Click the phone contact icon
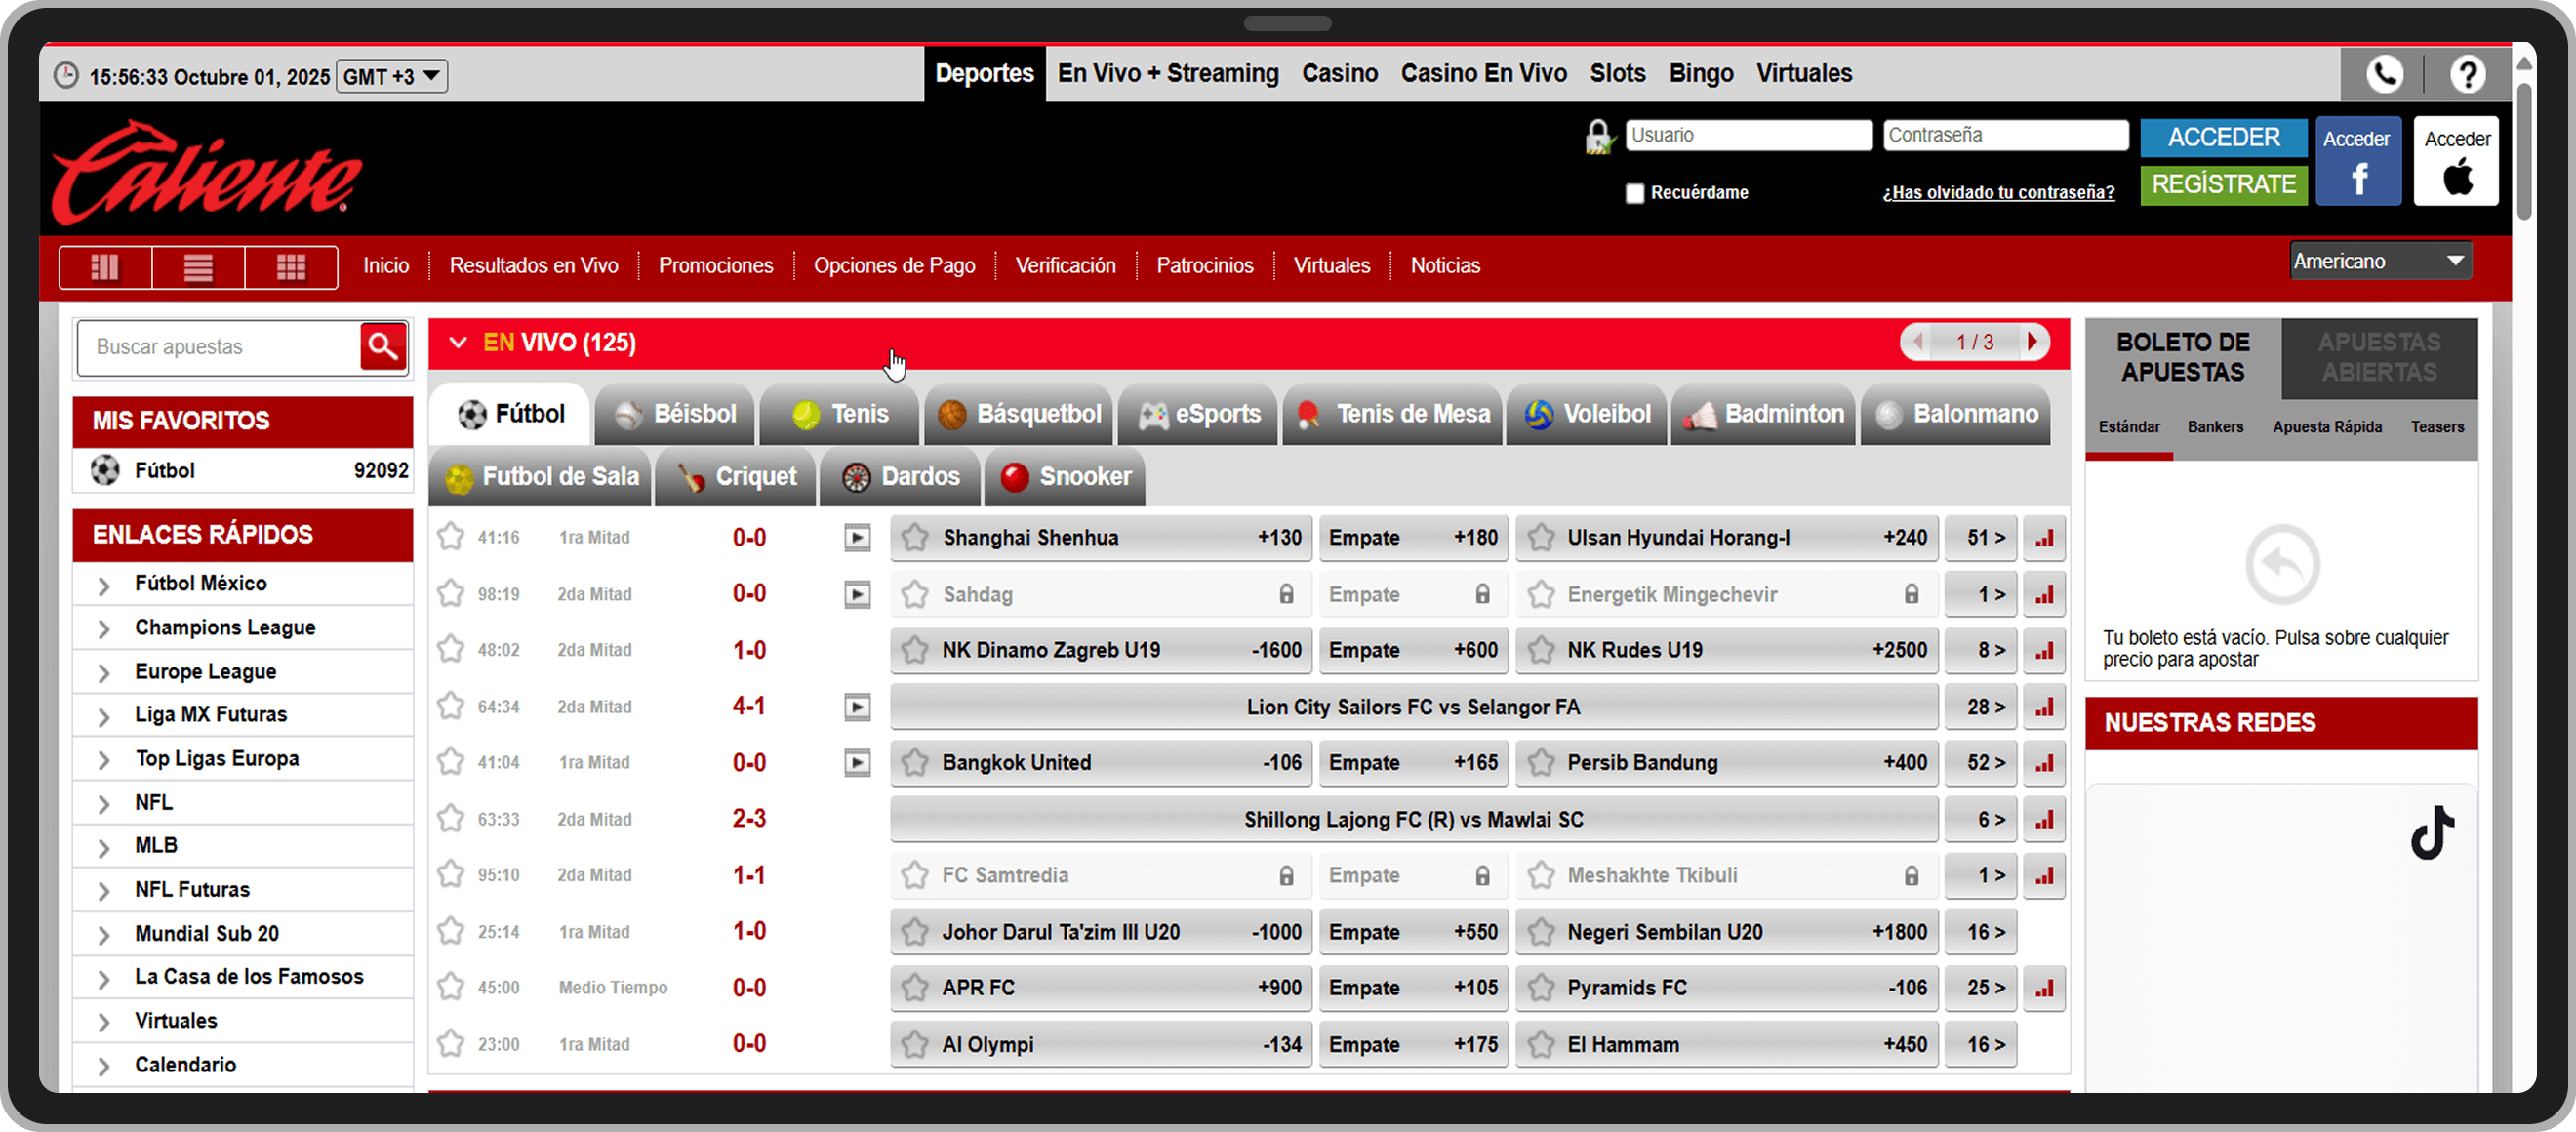2576x1132 pixels. click(2385, 74)
